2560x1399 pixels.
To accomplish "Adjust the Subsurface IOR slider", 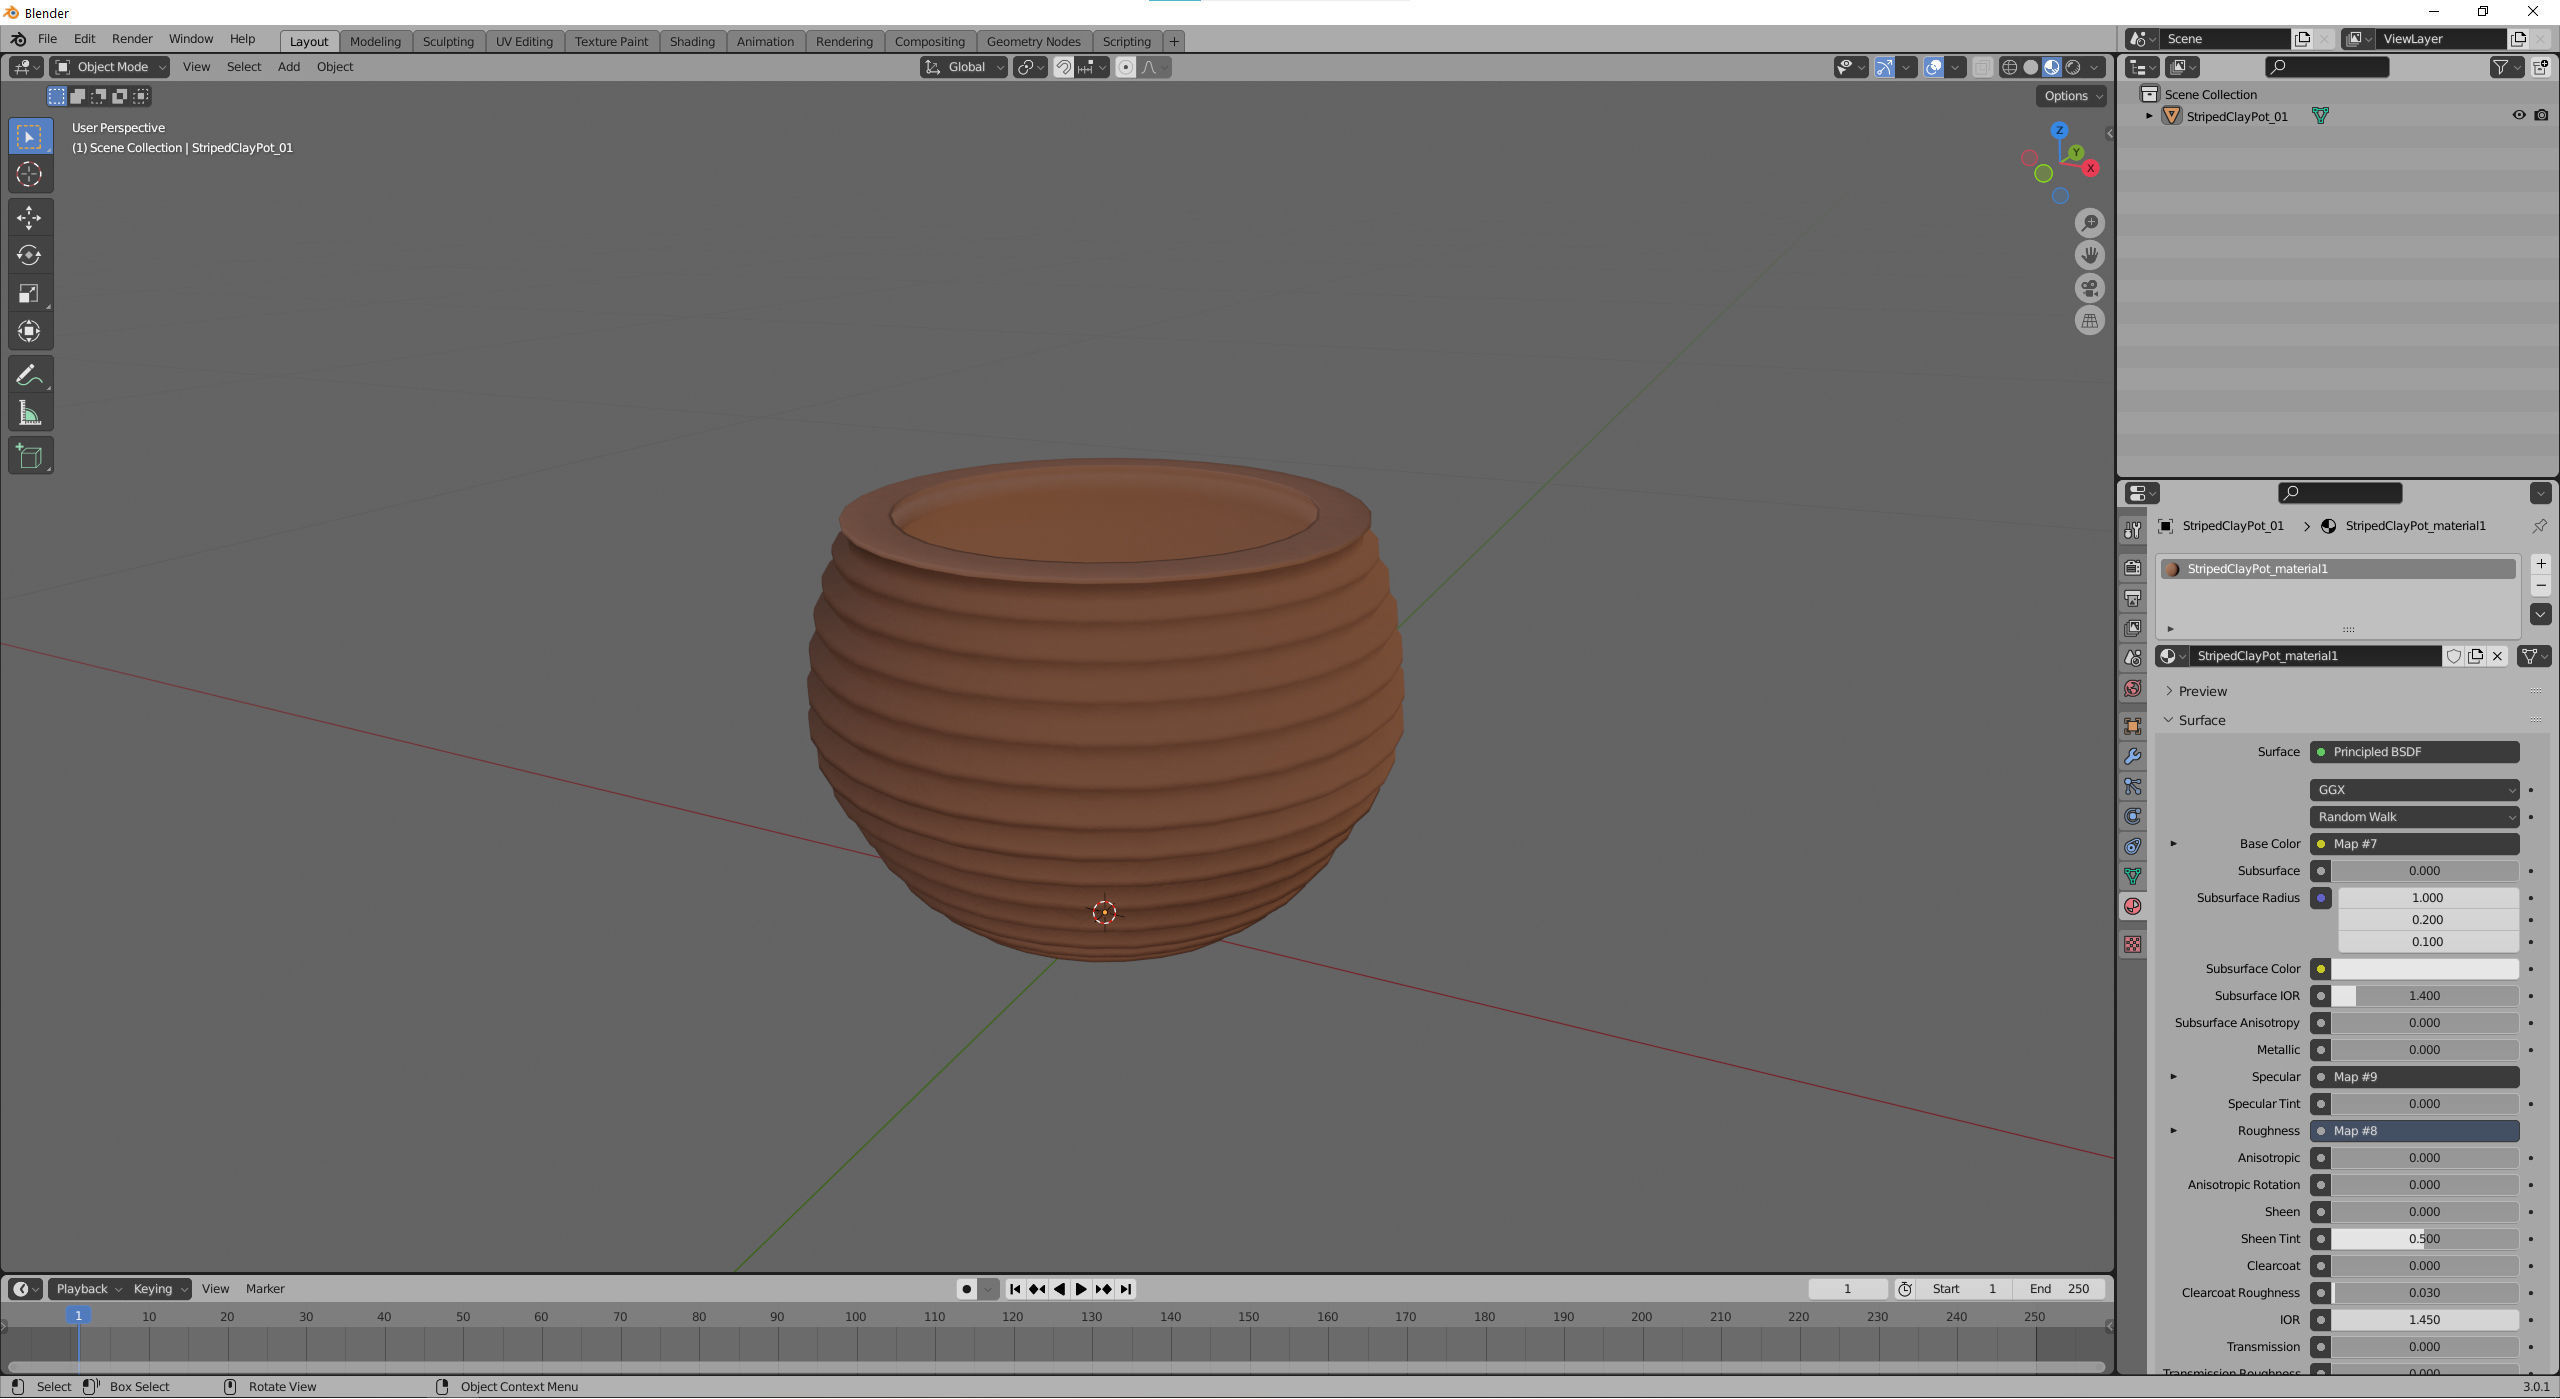I will tap(2424, 996).
